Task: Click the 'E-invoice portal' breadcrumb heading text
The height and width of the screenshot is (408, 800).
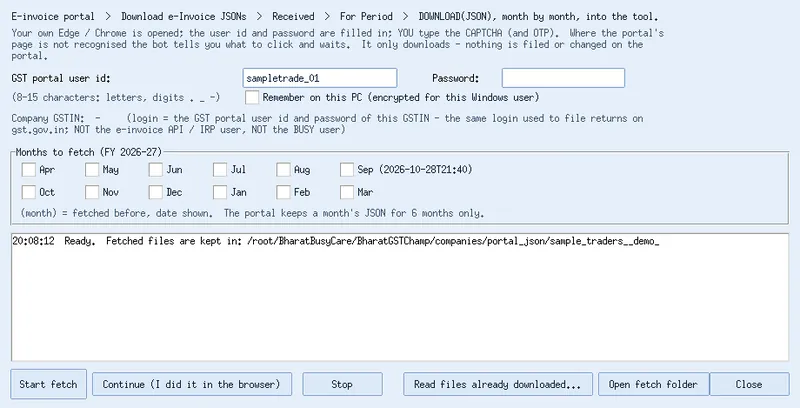Action: [53, 17]
